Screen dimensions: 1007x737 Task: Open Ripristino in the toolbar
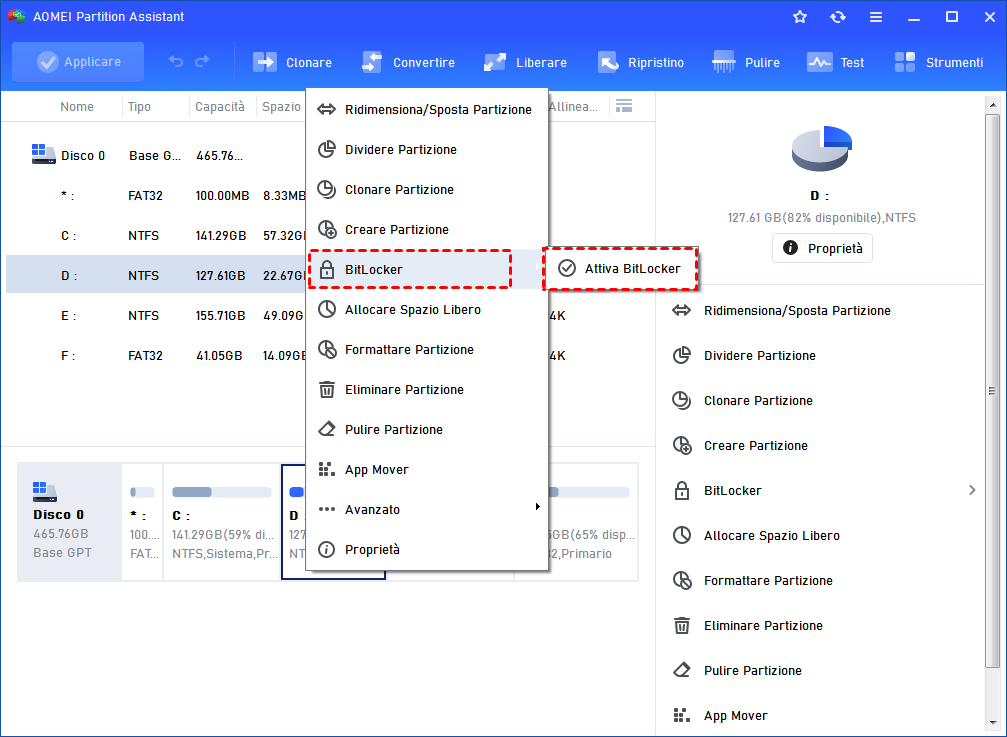(641, 62)
